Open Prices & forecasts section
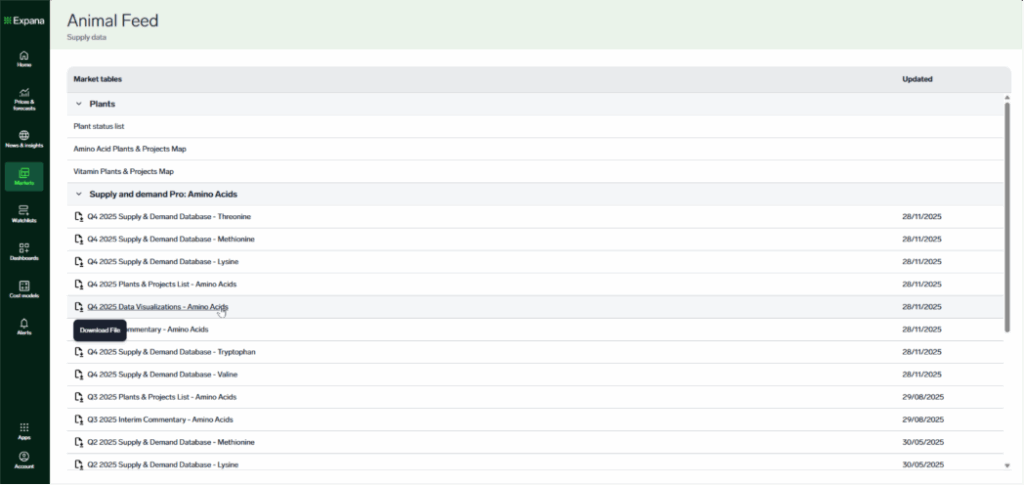 click(x=24, y=97)
